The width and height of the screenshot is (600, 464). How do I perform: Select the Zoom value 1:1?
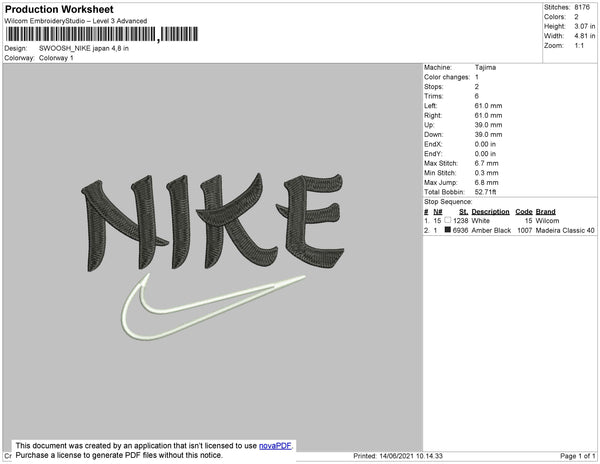click(x=579, y=46)
